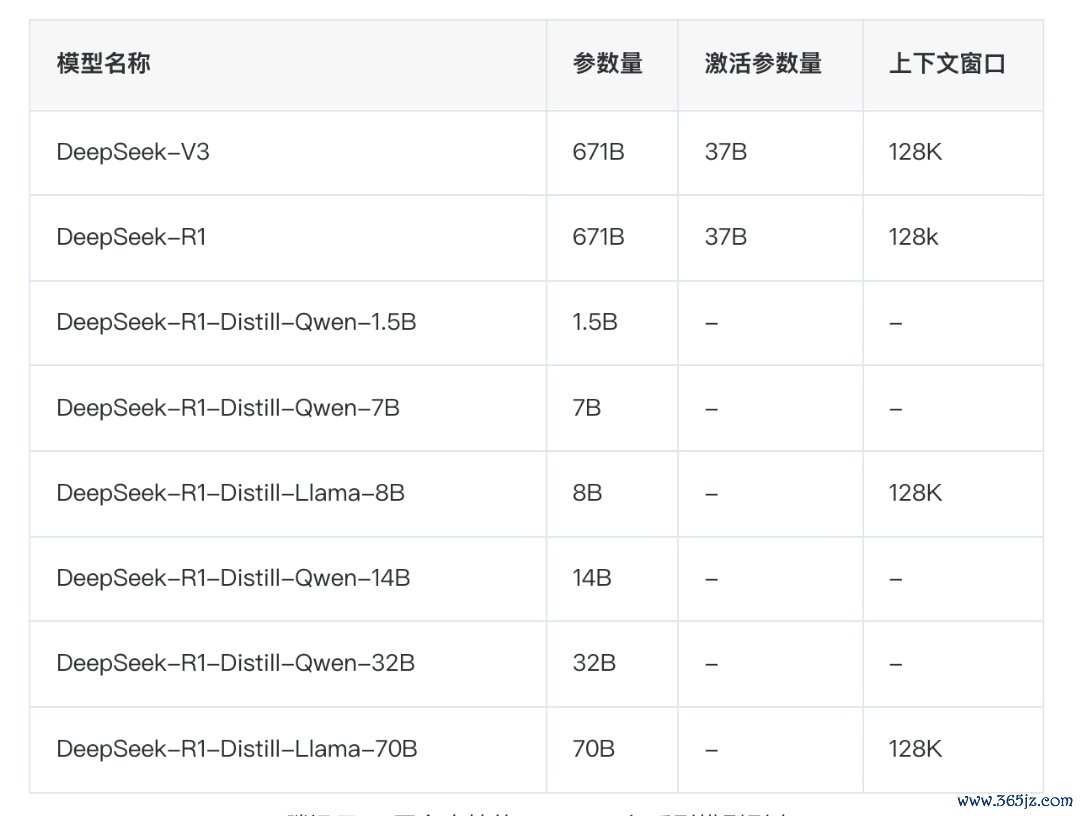
Task: Click DeepSeek-R1-Distill-Llama-8B row name
Action: coord(230,493)
